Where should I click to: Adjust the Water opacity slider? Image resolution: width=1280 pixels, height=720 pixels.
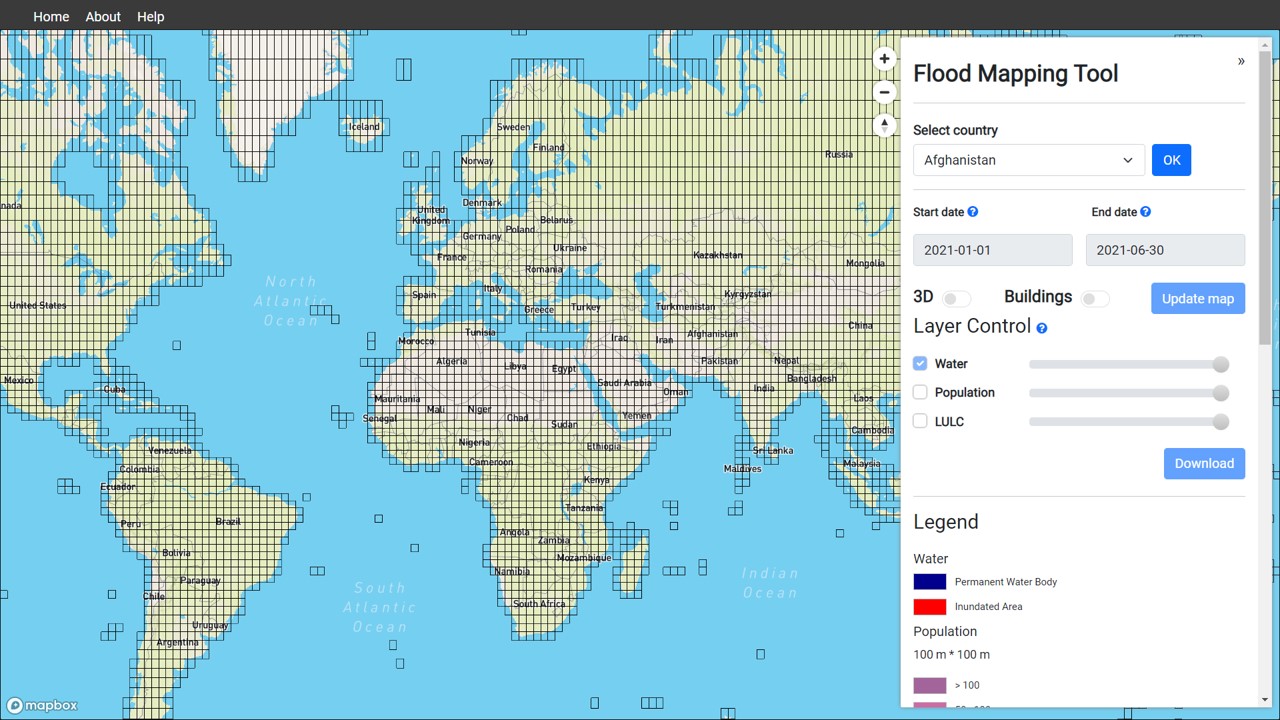tap(1128, 365)
